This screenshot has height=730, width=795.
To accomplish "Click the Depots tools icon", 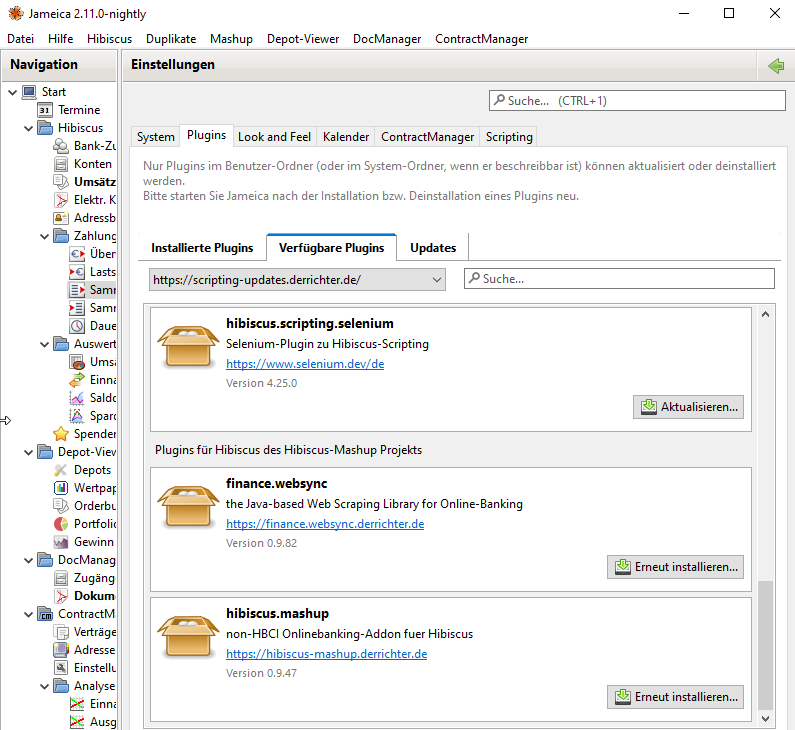I will (x=61, y=470).
